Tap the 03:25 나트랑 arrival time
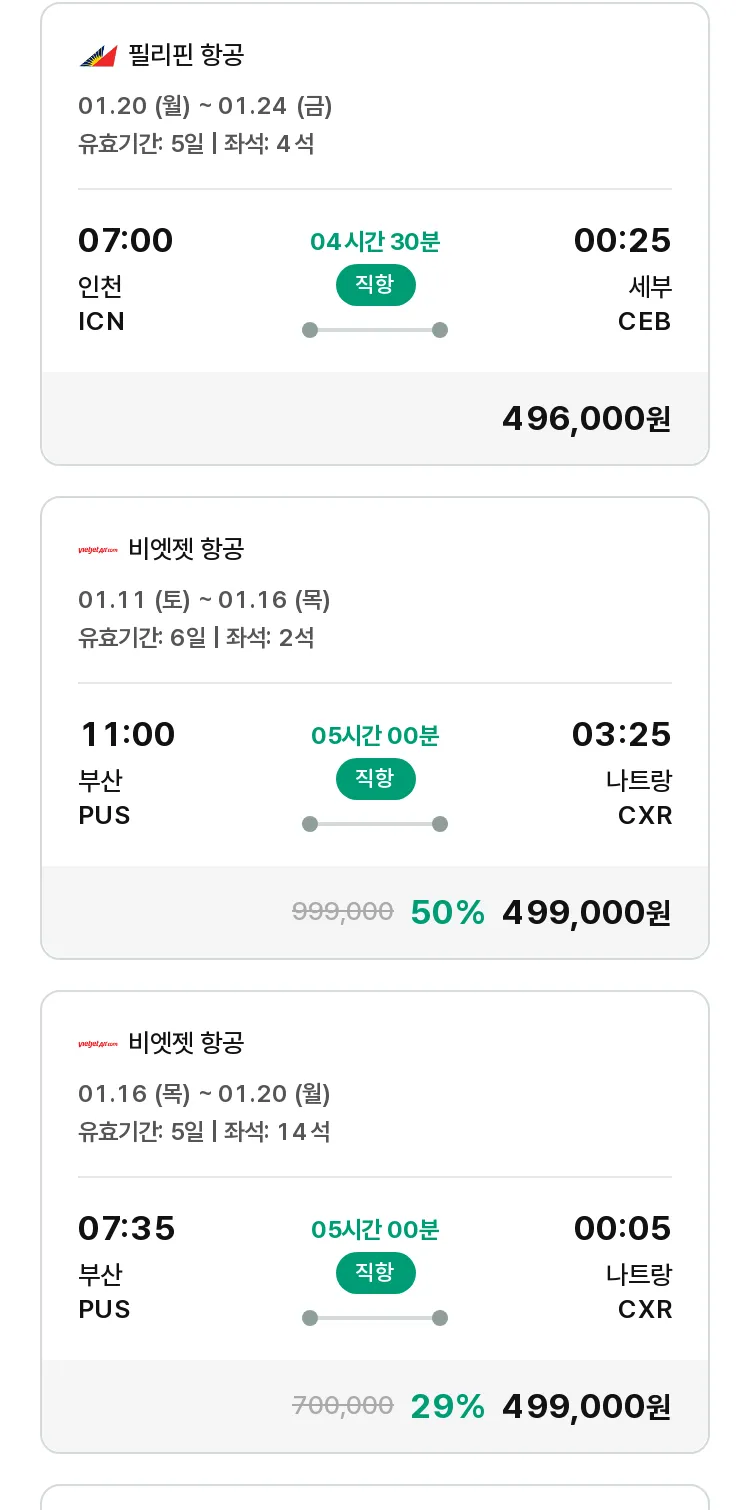The width and height of the screenshot is (750, 1510). [621, 735]
